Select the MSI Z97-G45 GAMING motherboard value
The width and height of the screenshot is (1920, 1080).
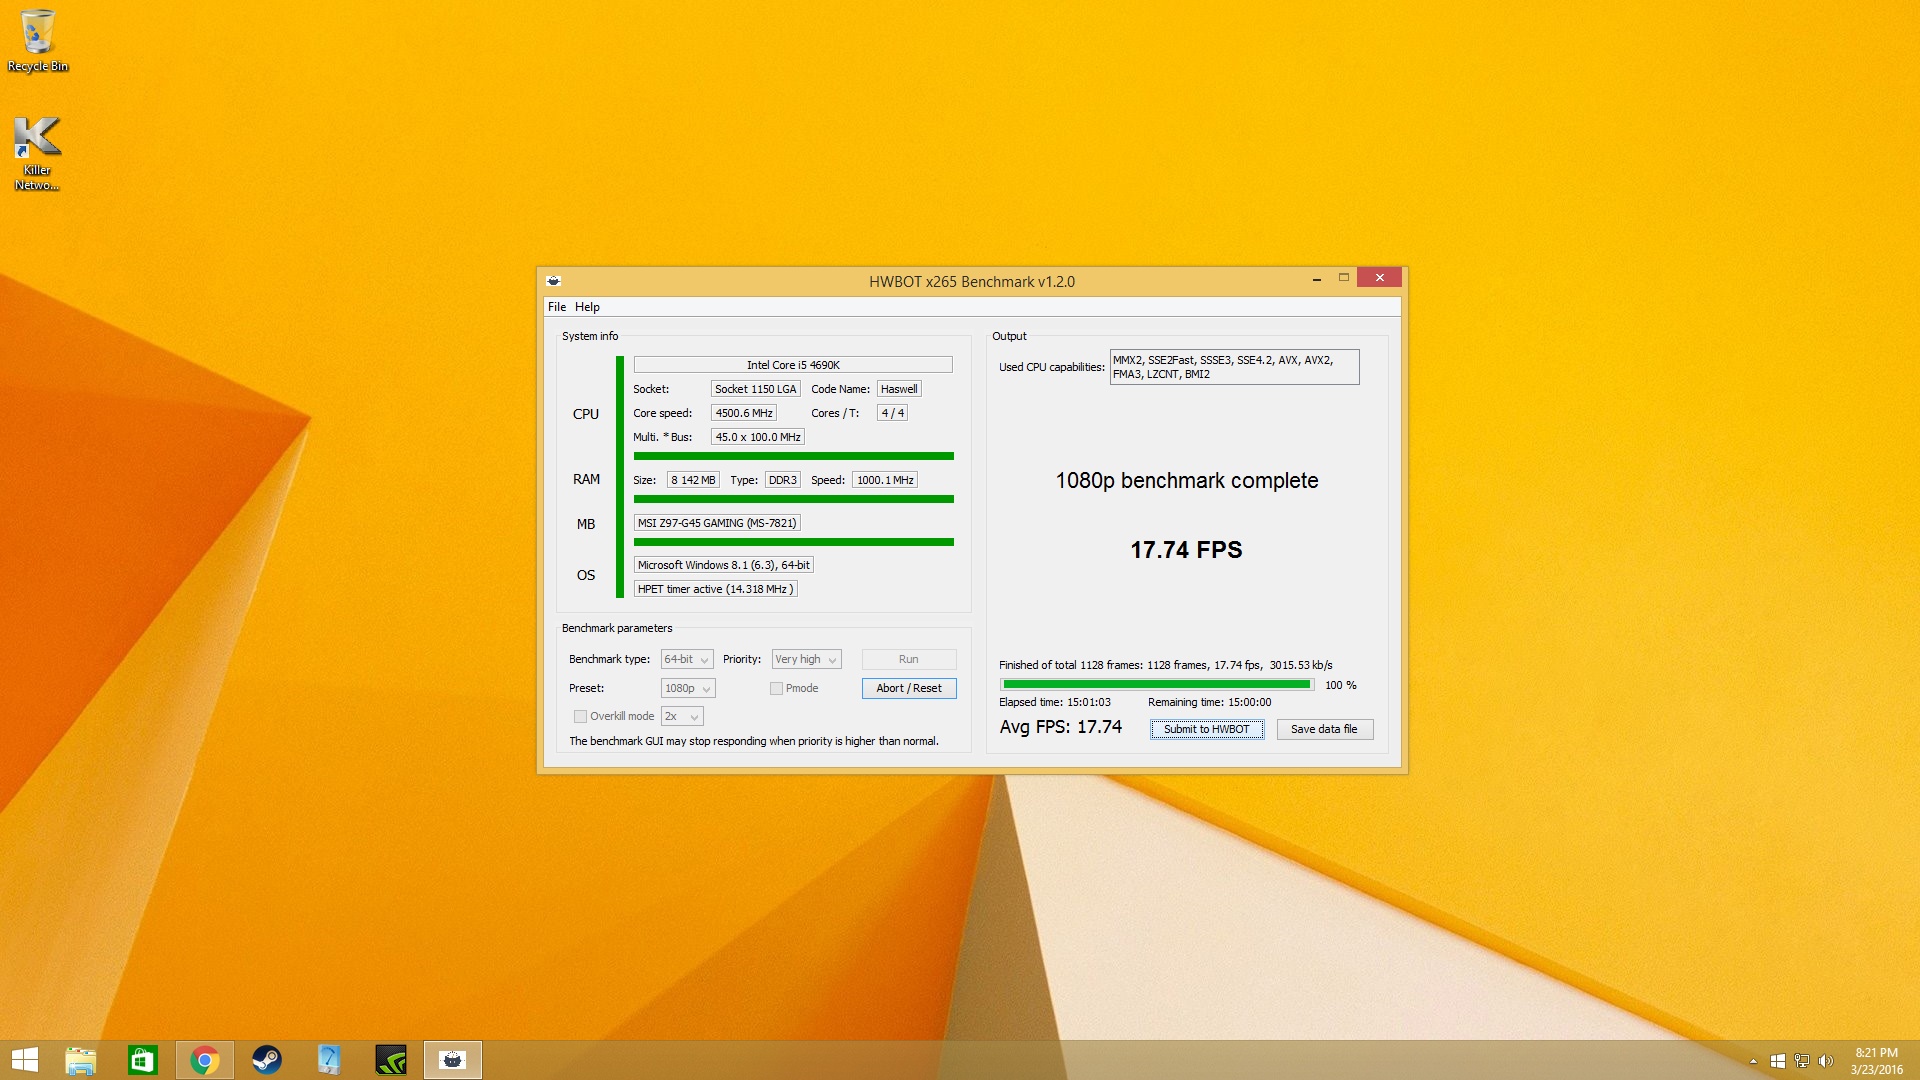click(717, 523)
